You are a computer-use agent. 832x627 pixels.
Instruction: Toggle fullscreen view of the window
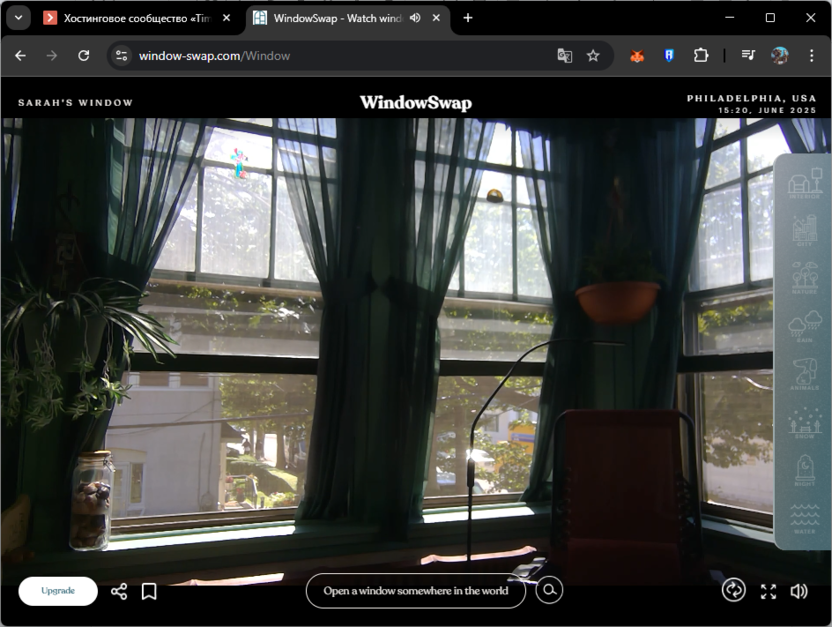pos(768,591)
